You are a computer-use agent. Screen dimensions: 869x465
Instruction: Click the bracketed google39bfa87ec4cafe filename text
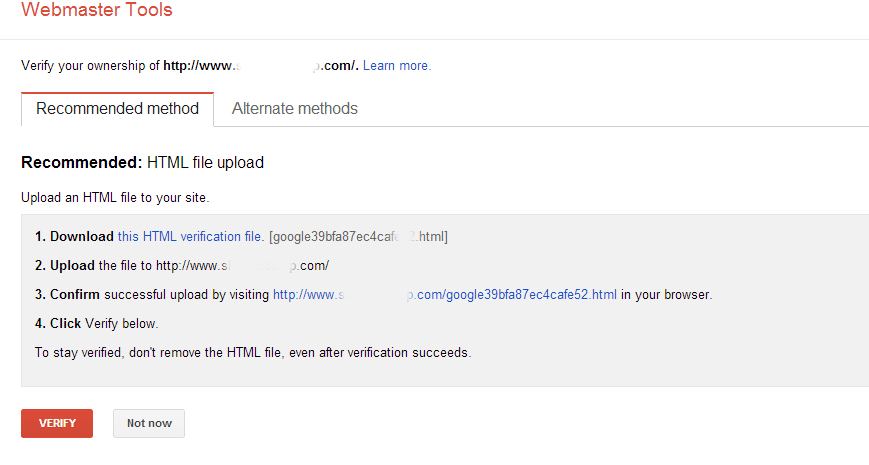tap(358, 237)
